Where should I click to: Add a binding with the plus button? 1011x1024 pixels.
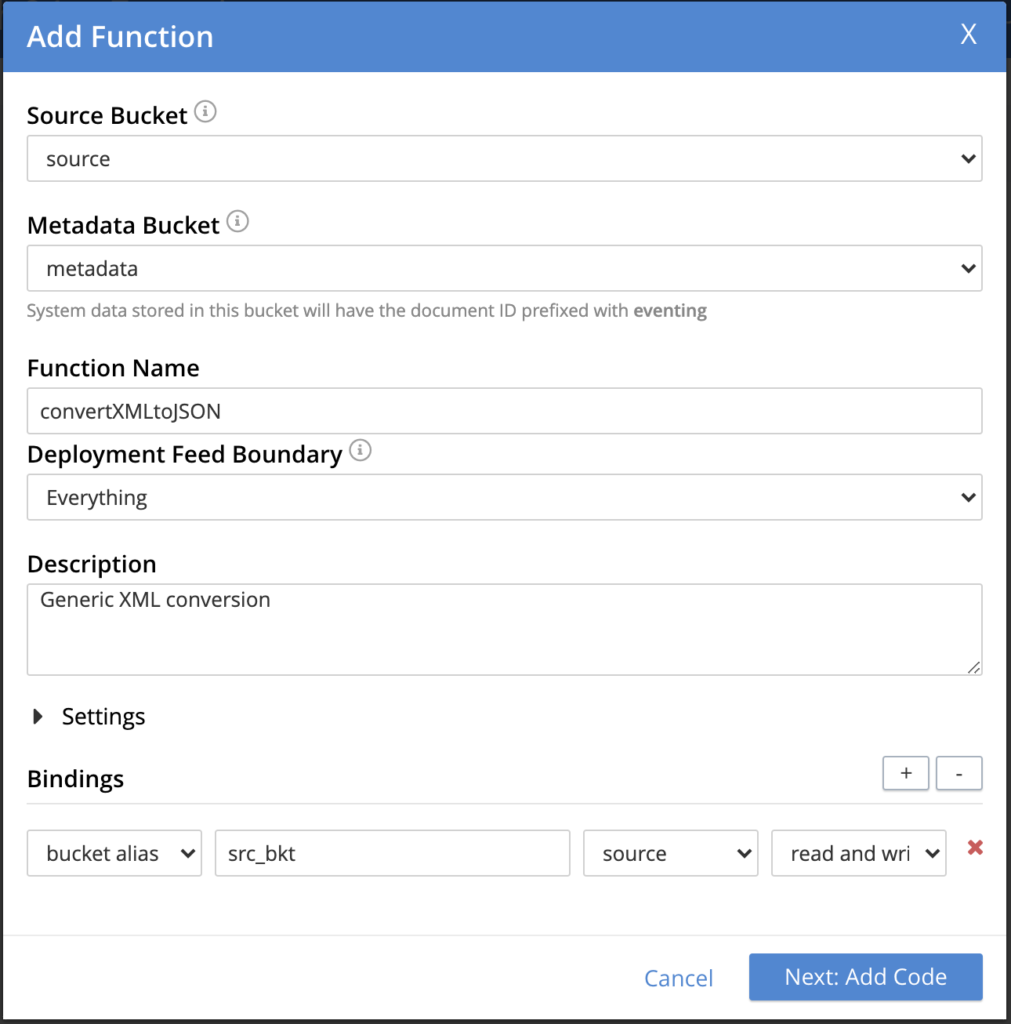point(906,774)
